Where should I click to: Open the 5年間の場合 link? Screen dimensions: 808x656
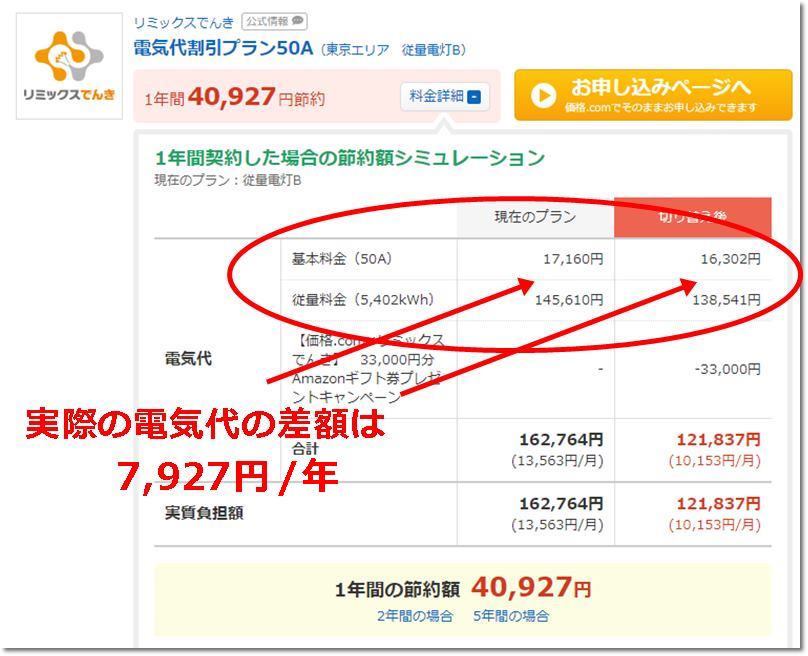pyautogui.click(x=511, y=616)
